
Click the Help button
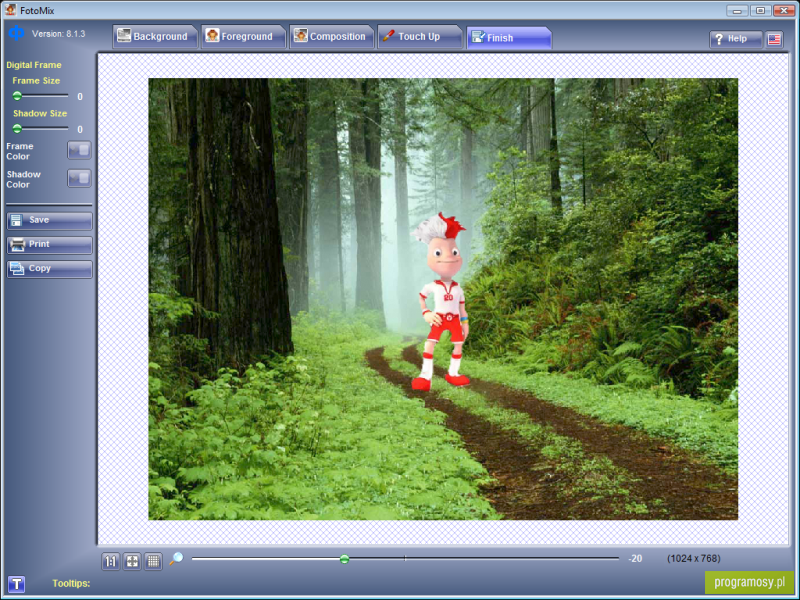click(735, 39)
